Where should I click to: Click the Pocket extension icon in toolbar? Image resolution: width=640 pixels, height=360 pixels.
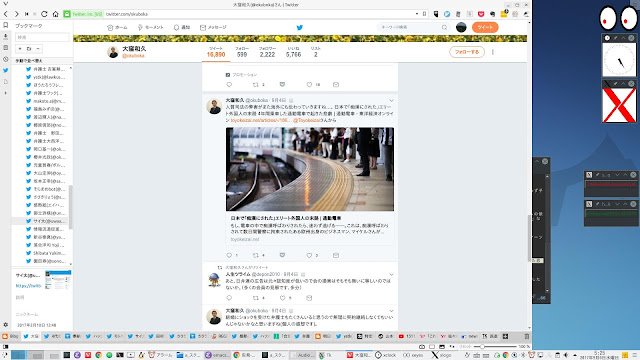(x=481, y=14)
